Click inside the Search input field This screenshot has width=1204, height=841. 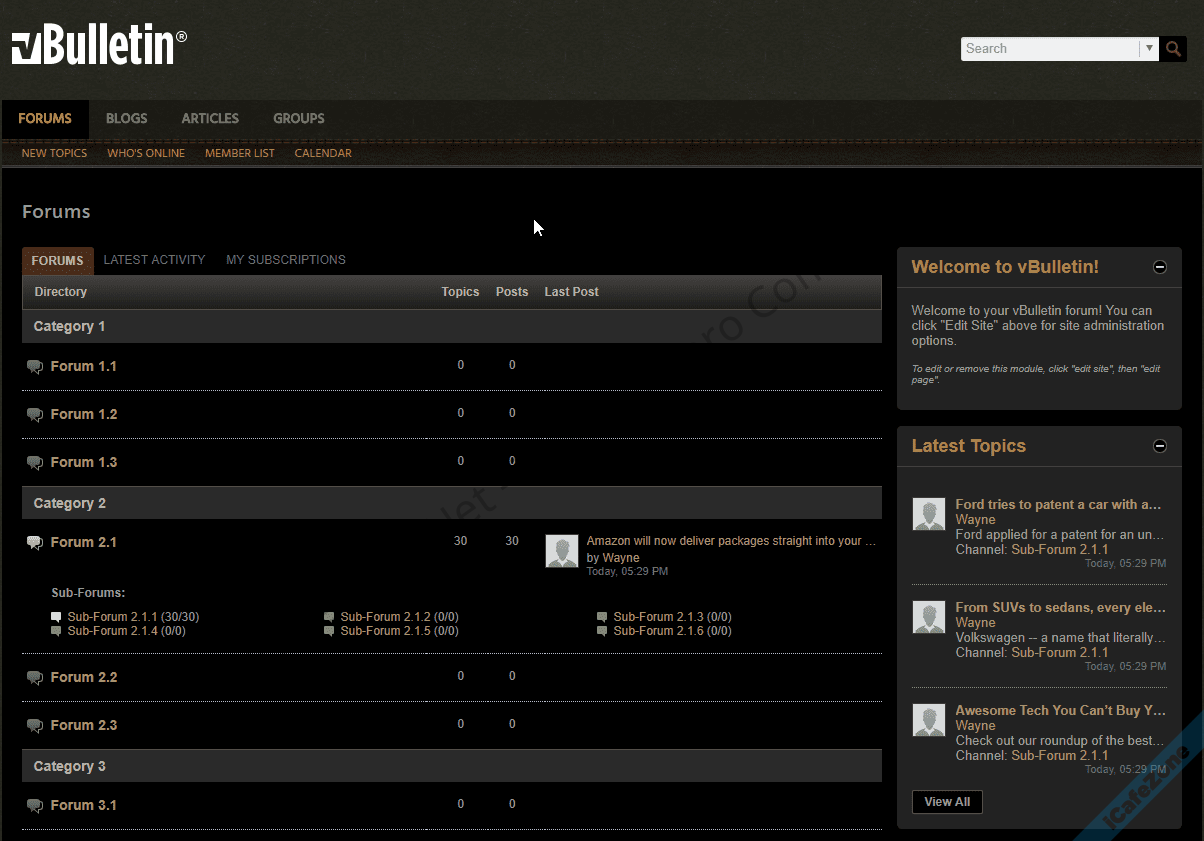[1048, 48]
